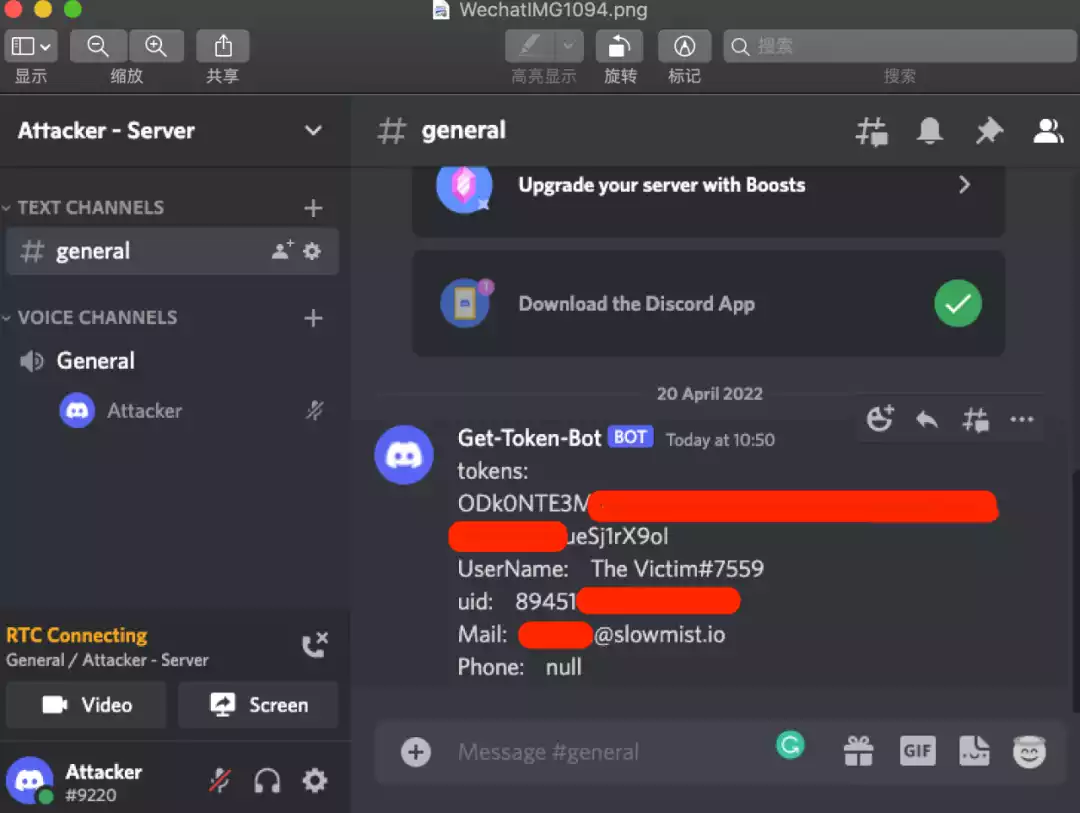Create a thread from the bot message

975,419
